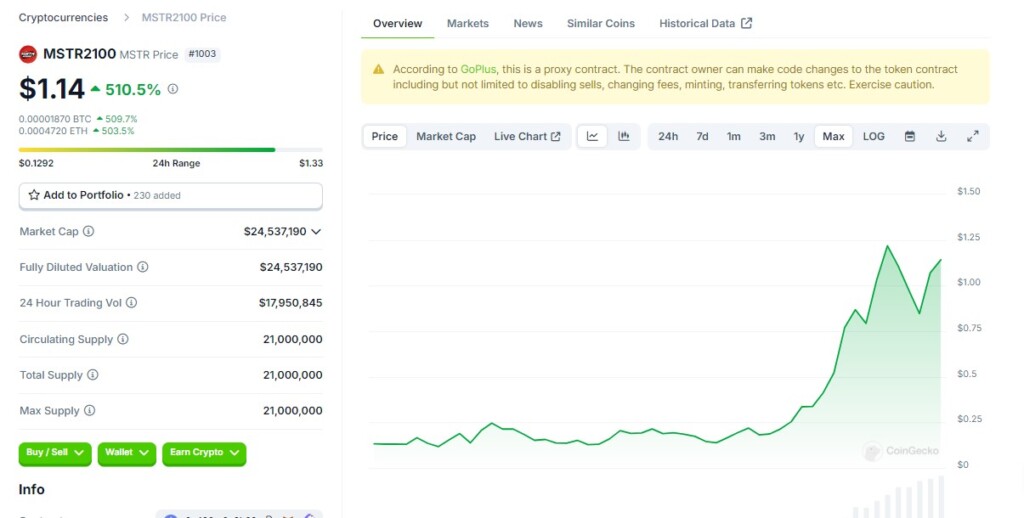This screenshot has height=518, width=1024.
Task: Open the Overview tab
Action: (x=397, y=24)
